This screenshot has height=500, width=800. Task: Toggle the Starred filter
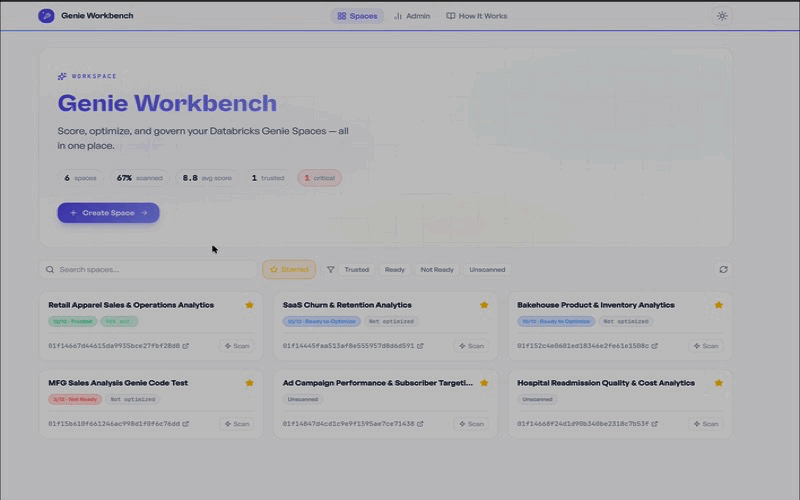coord(289,269)
